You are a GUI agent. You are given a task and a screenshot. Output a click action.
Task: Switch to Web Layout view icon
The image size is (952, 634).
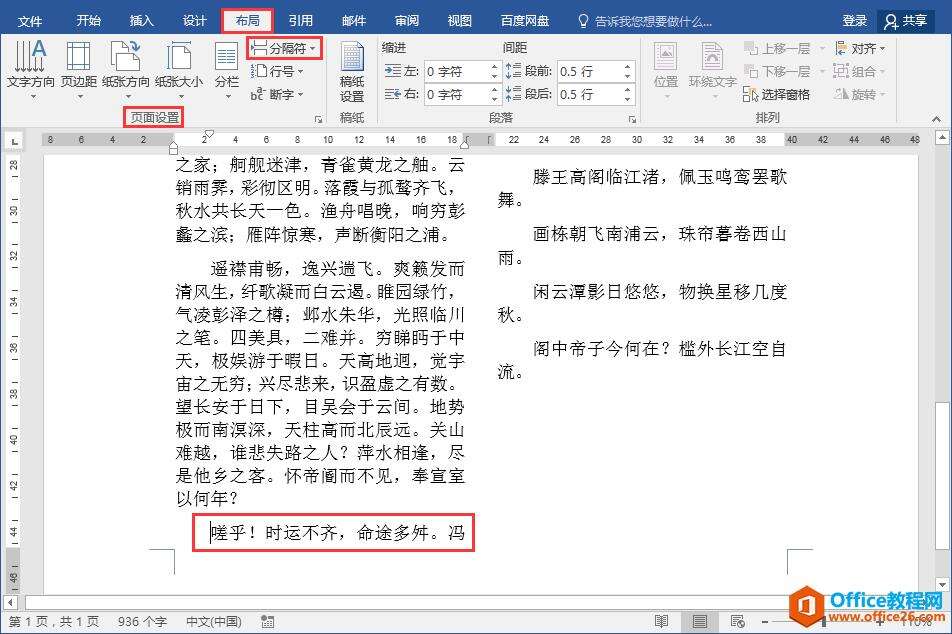click(x=738, y=621)
